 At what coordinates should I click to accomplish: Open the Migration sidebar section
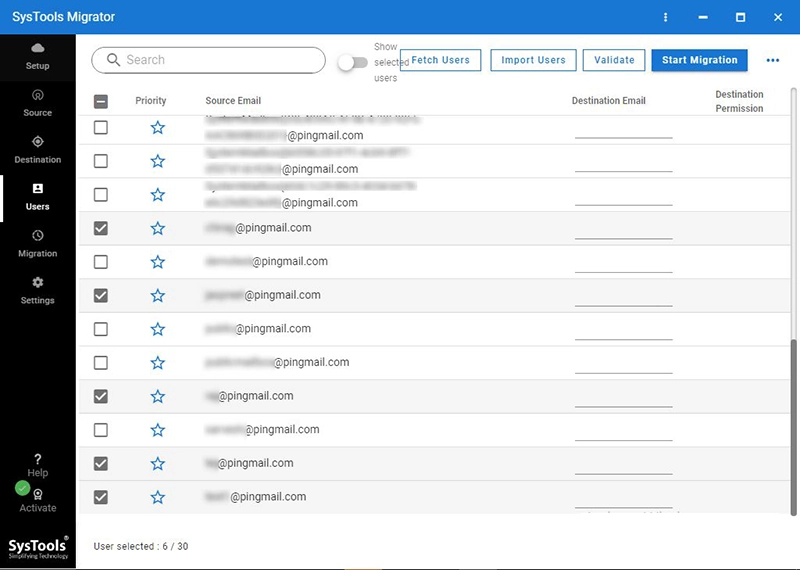click(x=38, y=245)
